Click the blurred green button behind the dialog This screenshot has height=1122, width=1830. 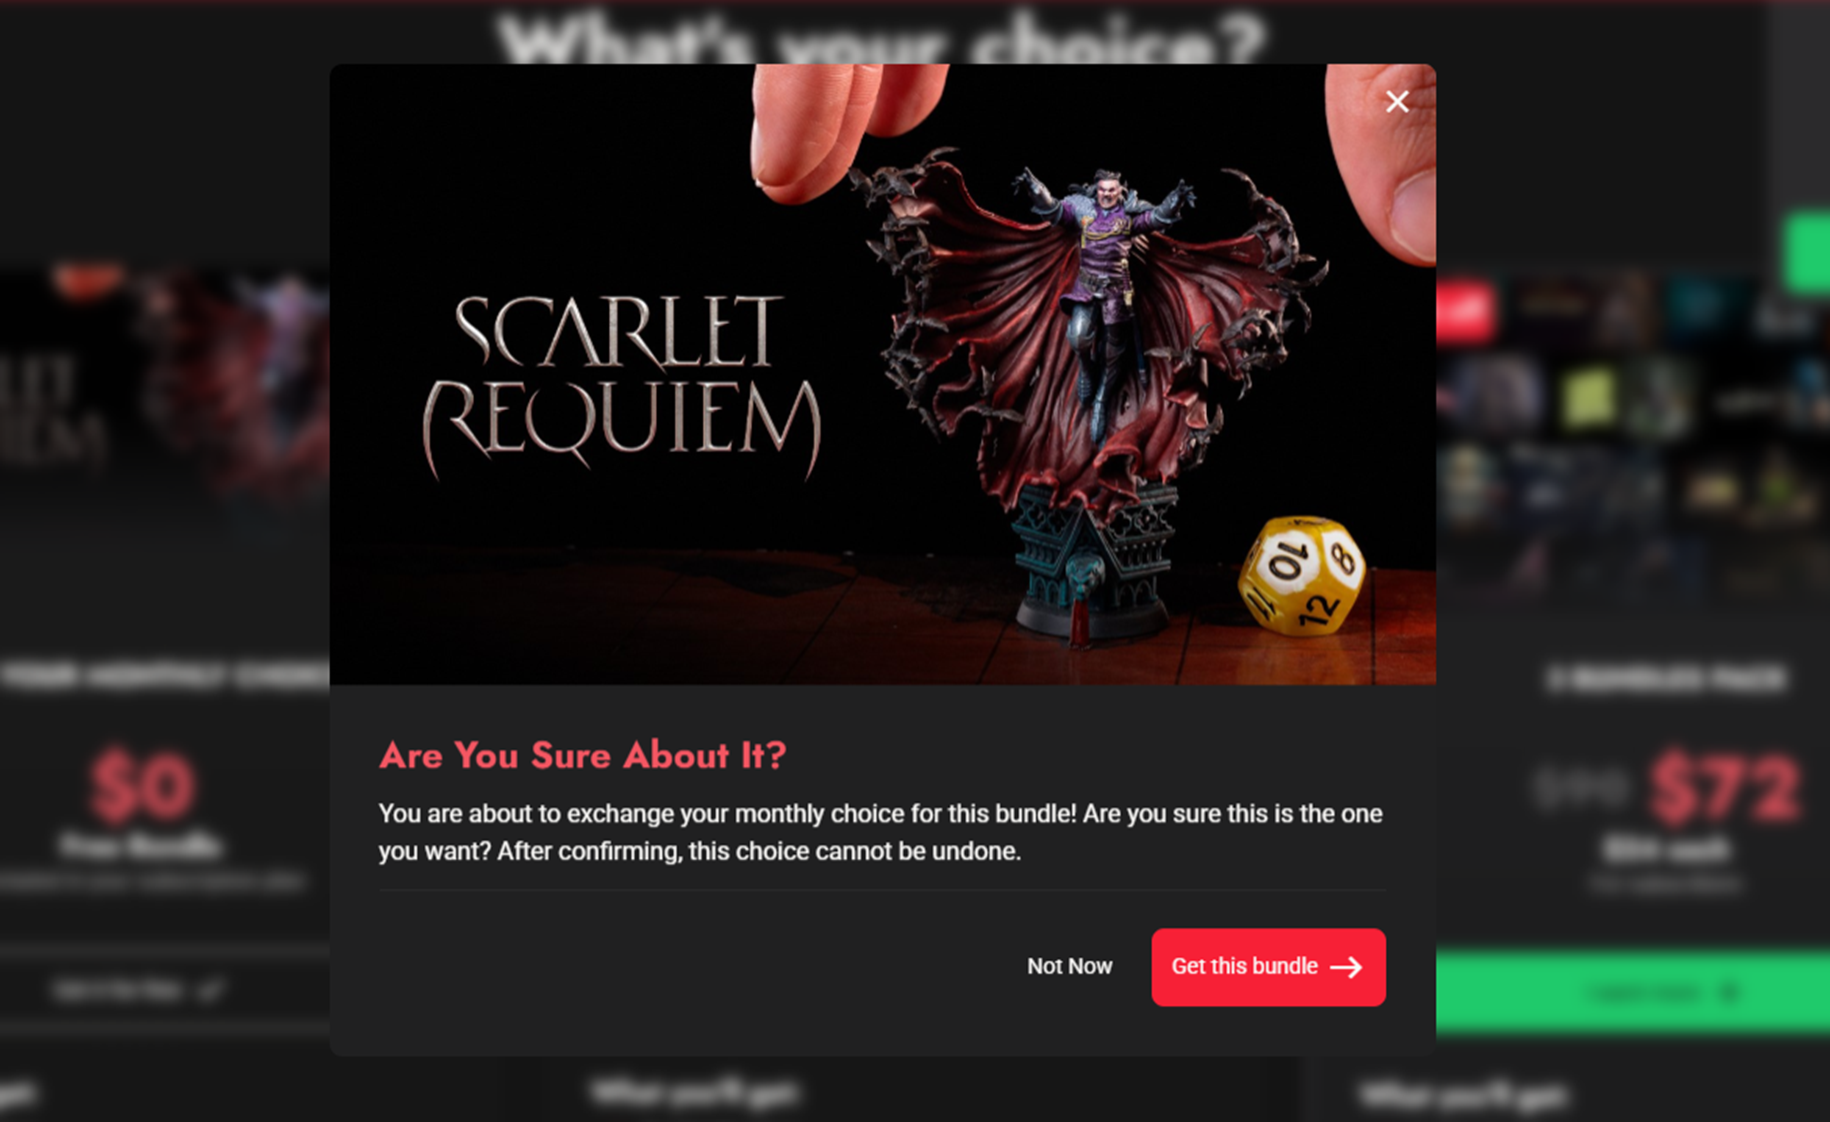tap(1633, 992)
